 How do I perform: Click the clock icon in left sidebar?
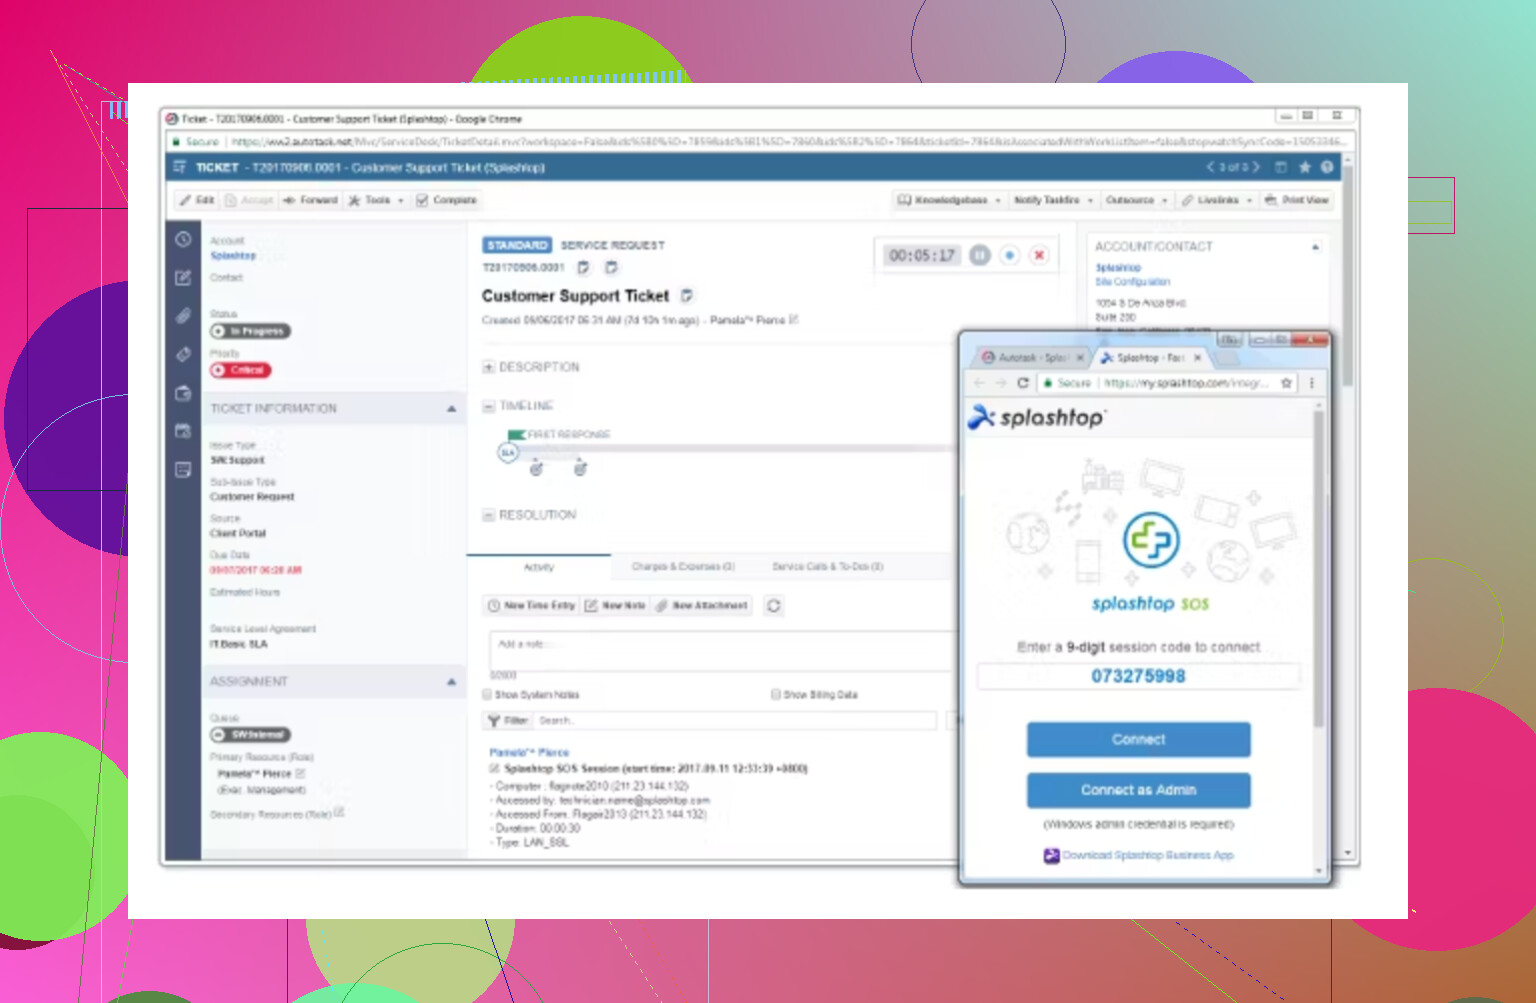coord(183,240)
